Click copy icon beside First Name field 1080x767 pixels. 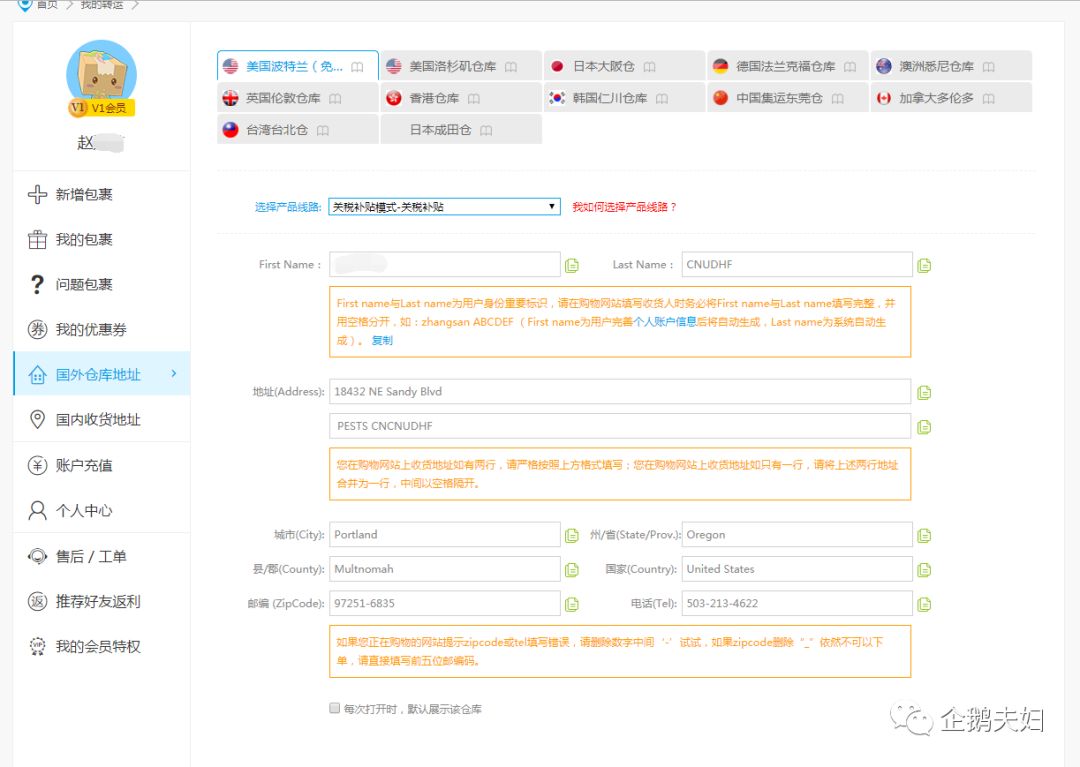(571, 265)
